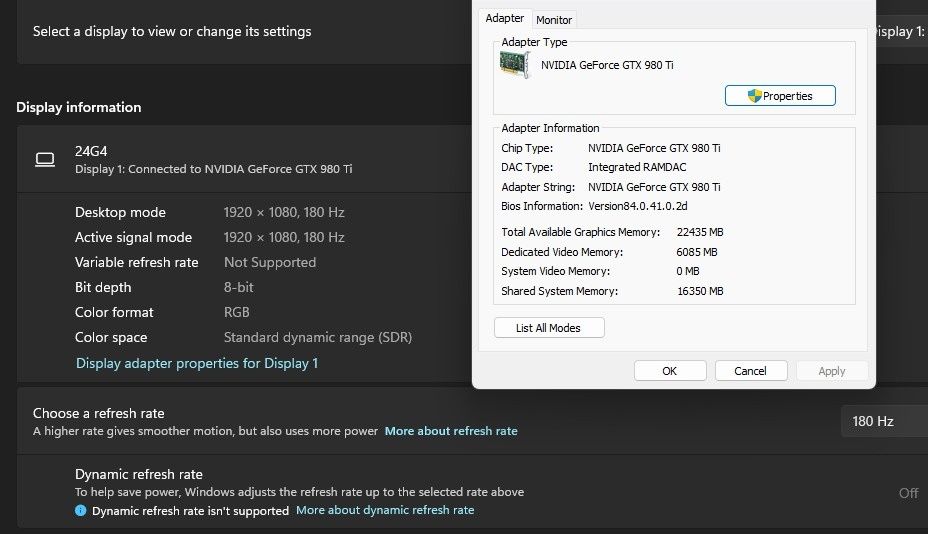
Task: Click System Video Memory 0 MB value
Action: click(x=688, y=271)
